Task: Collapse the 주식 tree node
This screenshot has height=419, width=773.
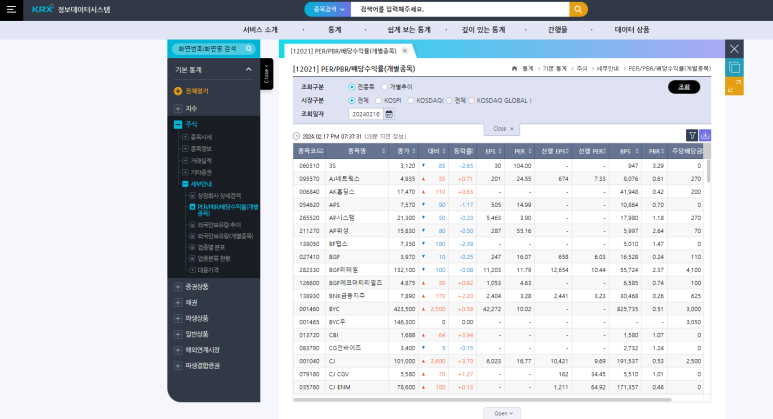Action: (x=178, y=124)
